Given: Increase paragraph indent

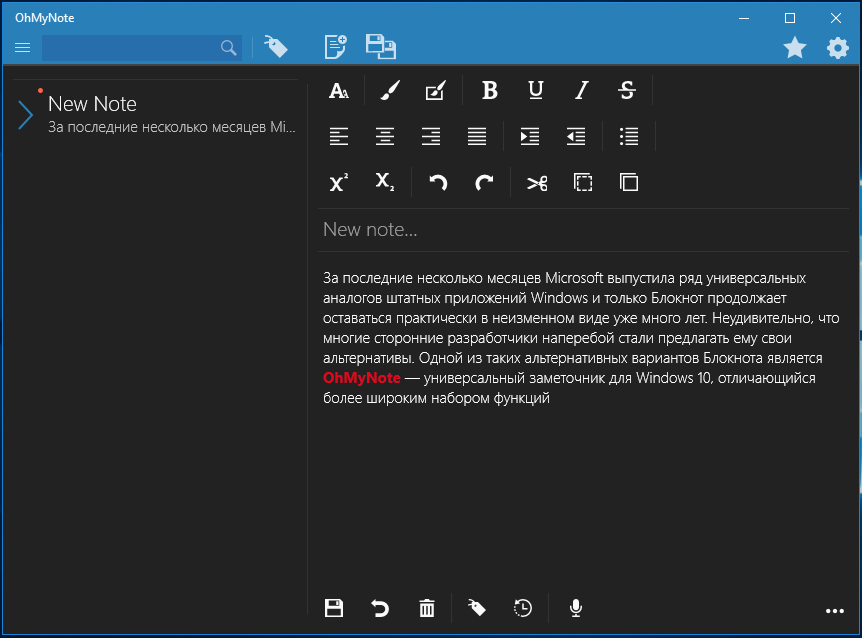Looking at the screenshot, I should pos(530,136).
